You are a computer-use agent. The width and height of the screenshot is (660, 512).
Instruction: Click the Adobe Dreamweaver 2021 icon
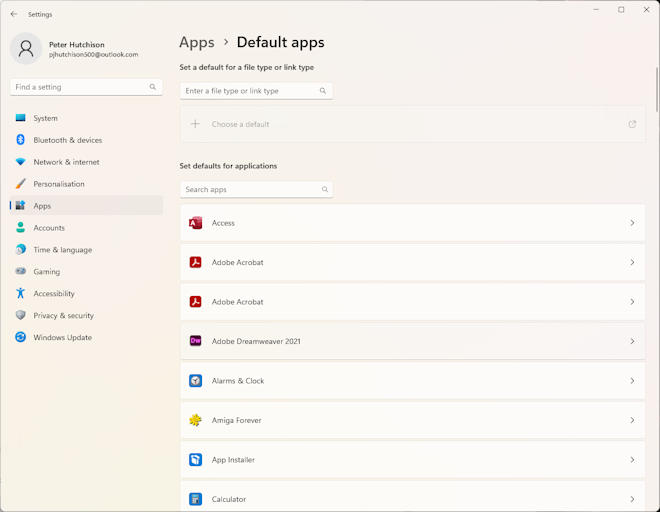196,341
